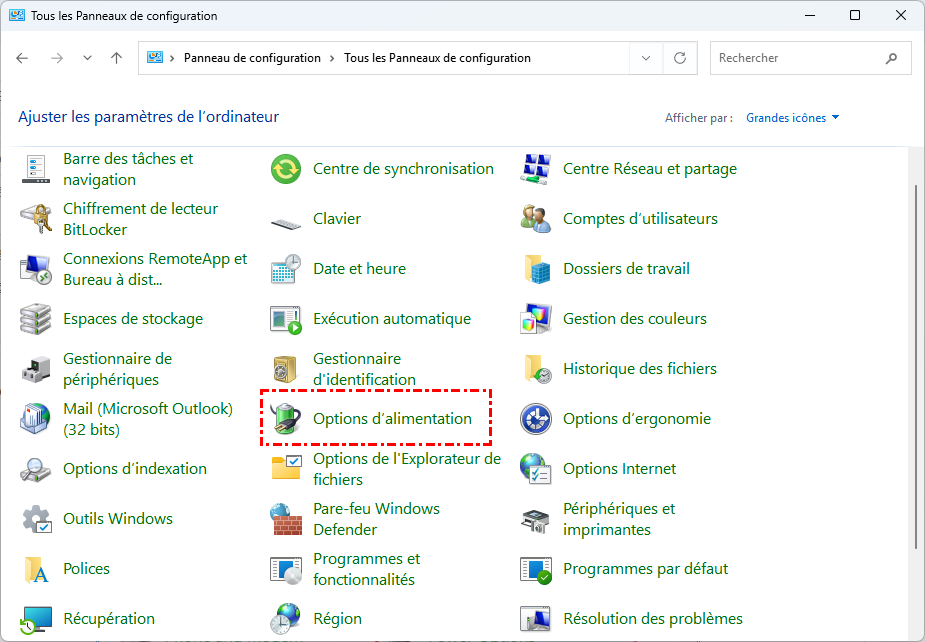Screen dimensions: 925x642
Task: Open the Date et heure icon
Action: click(x=286, y=269)
